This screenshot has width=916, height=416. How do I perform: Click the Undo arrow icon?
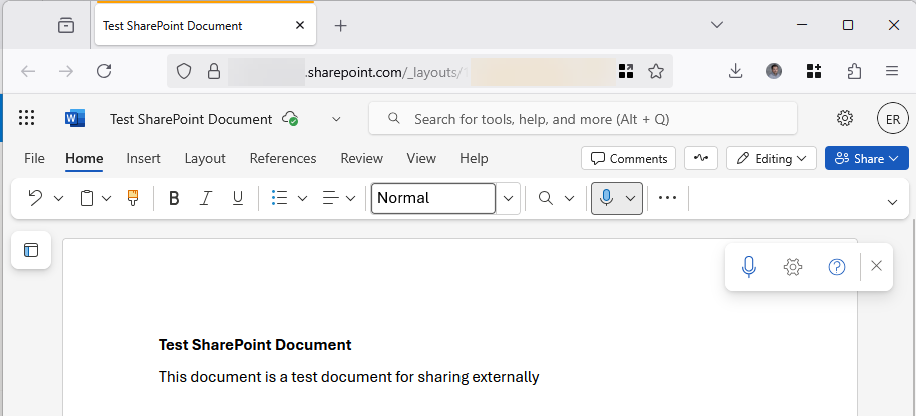35,198
